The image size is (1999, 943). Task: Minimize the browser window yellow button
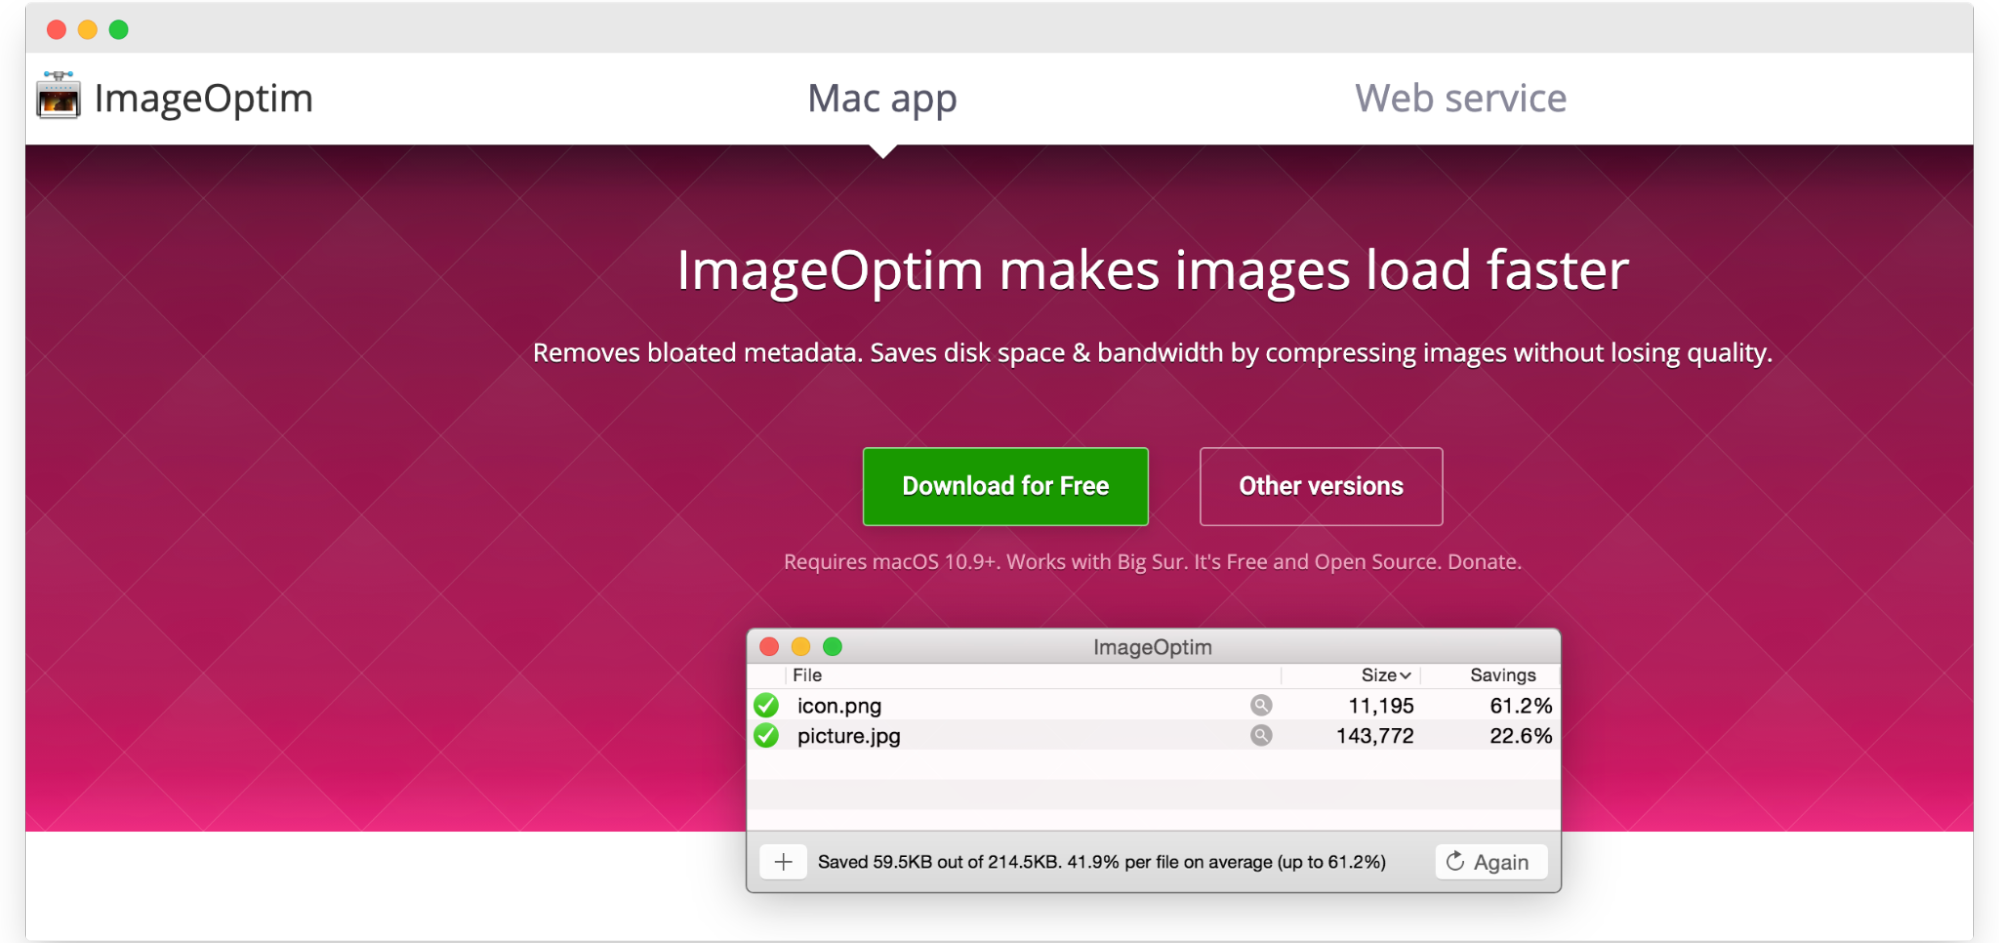tap(88, 30)
